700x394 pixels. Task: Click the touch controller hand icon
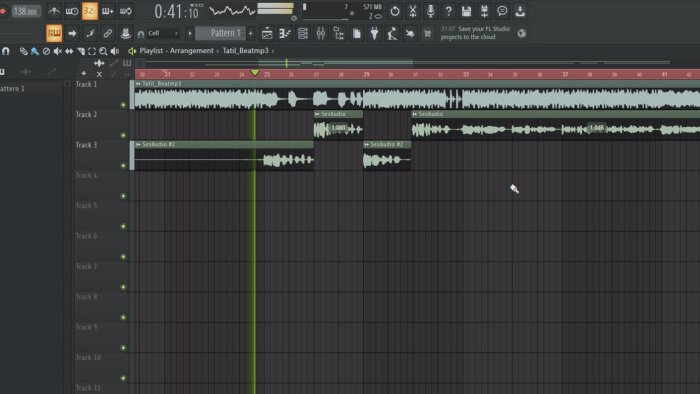tap(410, 33)
